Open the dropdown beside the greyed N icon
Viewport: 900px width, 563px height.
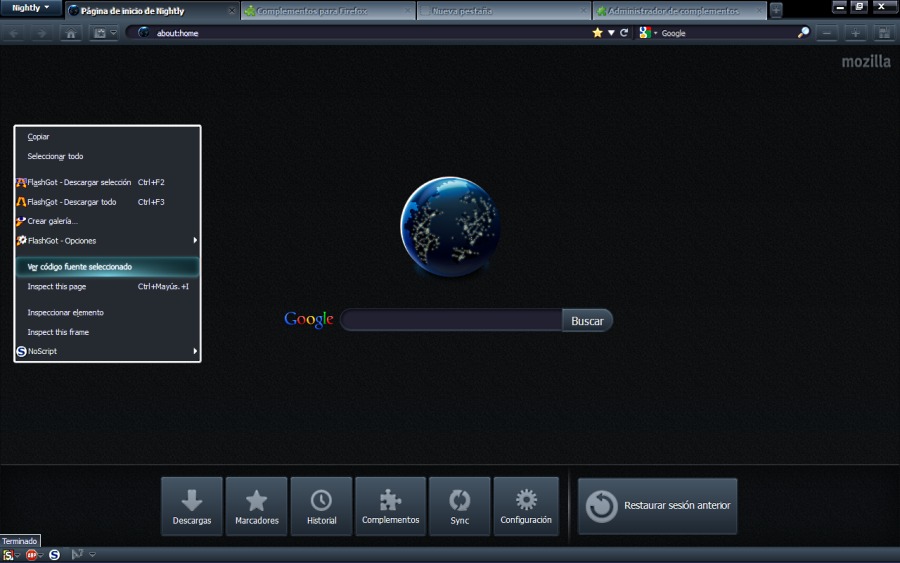pyautogui.click(x=92, y=554)
